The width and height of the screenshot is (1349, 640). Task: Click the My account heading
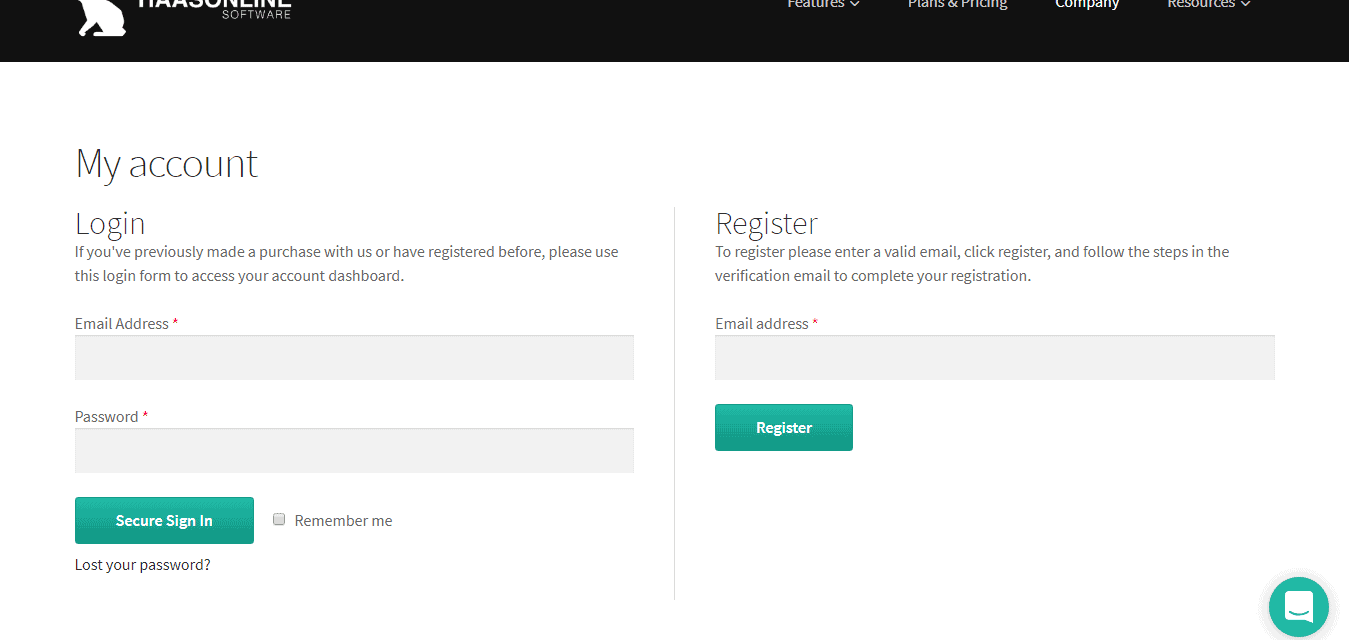(x=166, y=163)
